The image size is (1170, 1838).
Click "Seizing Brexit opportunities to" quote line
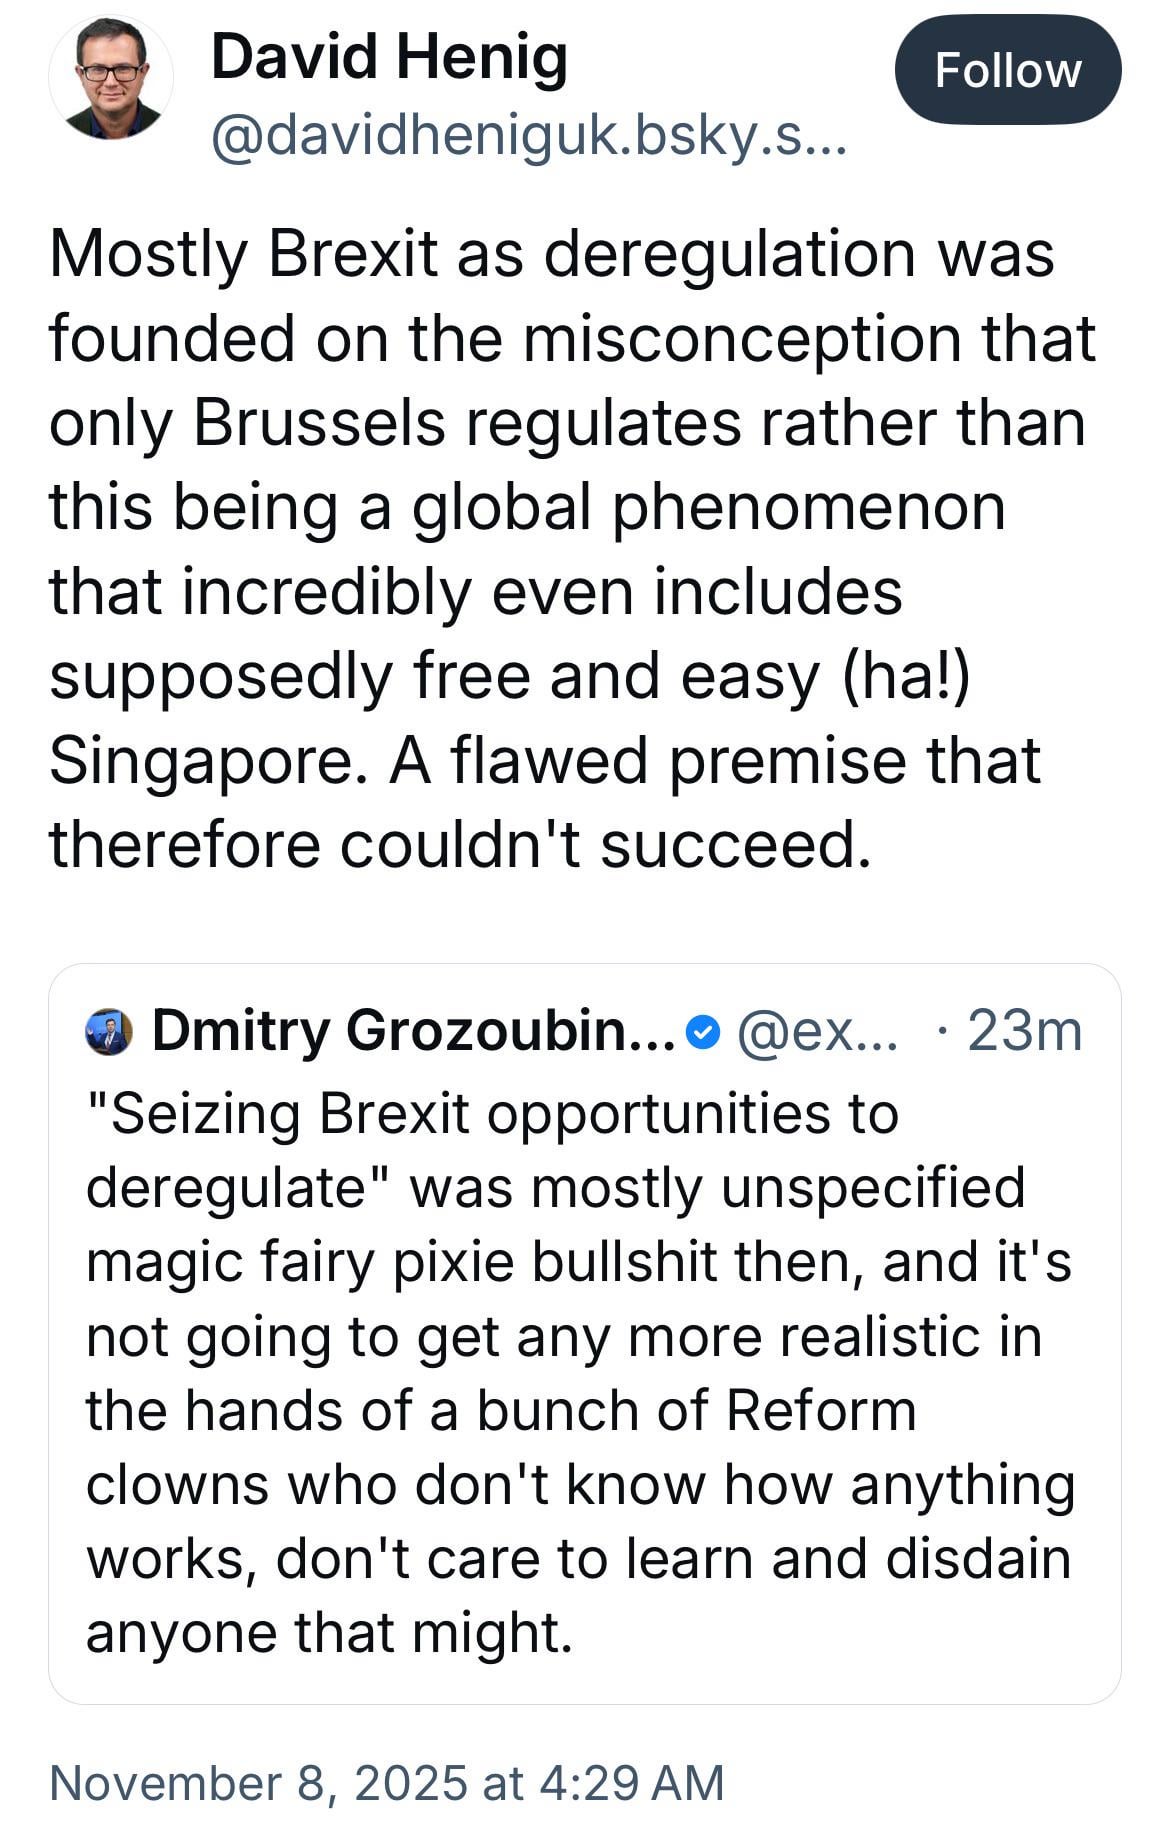pyautogui.click(x=492, y=1113)
